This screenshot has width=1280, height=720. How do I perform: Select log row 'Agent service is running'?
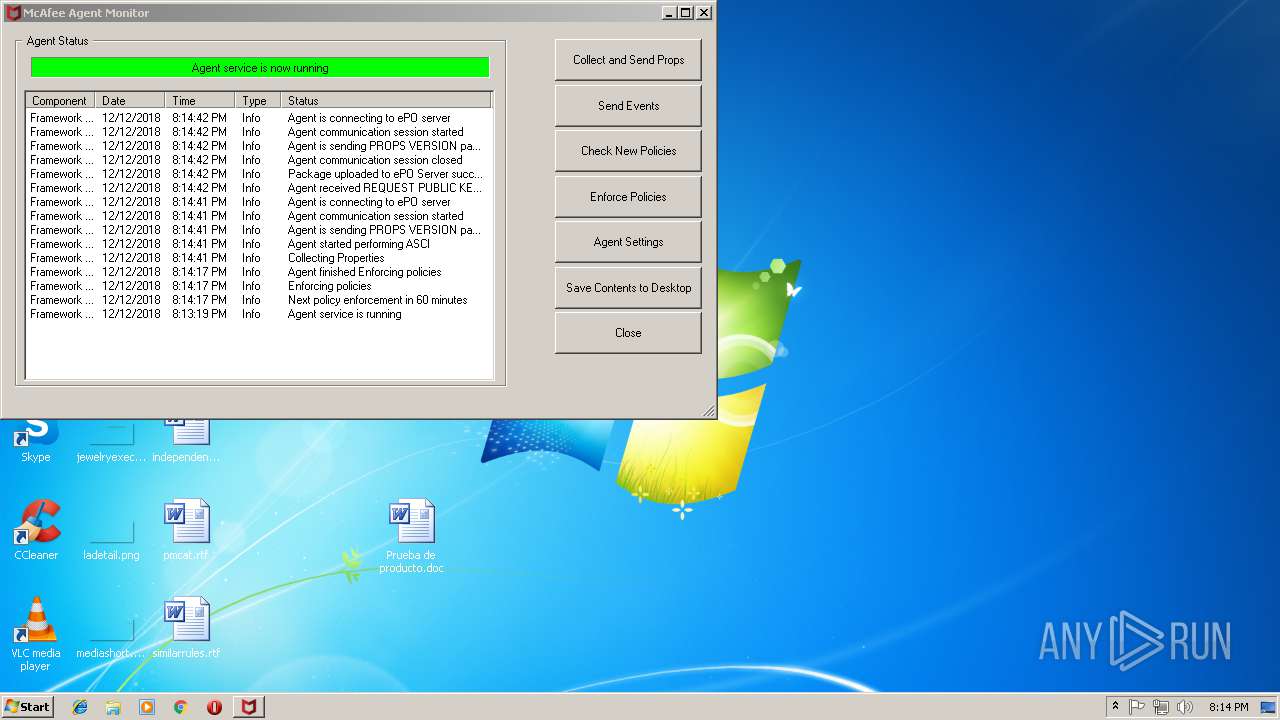259,314
